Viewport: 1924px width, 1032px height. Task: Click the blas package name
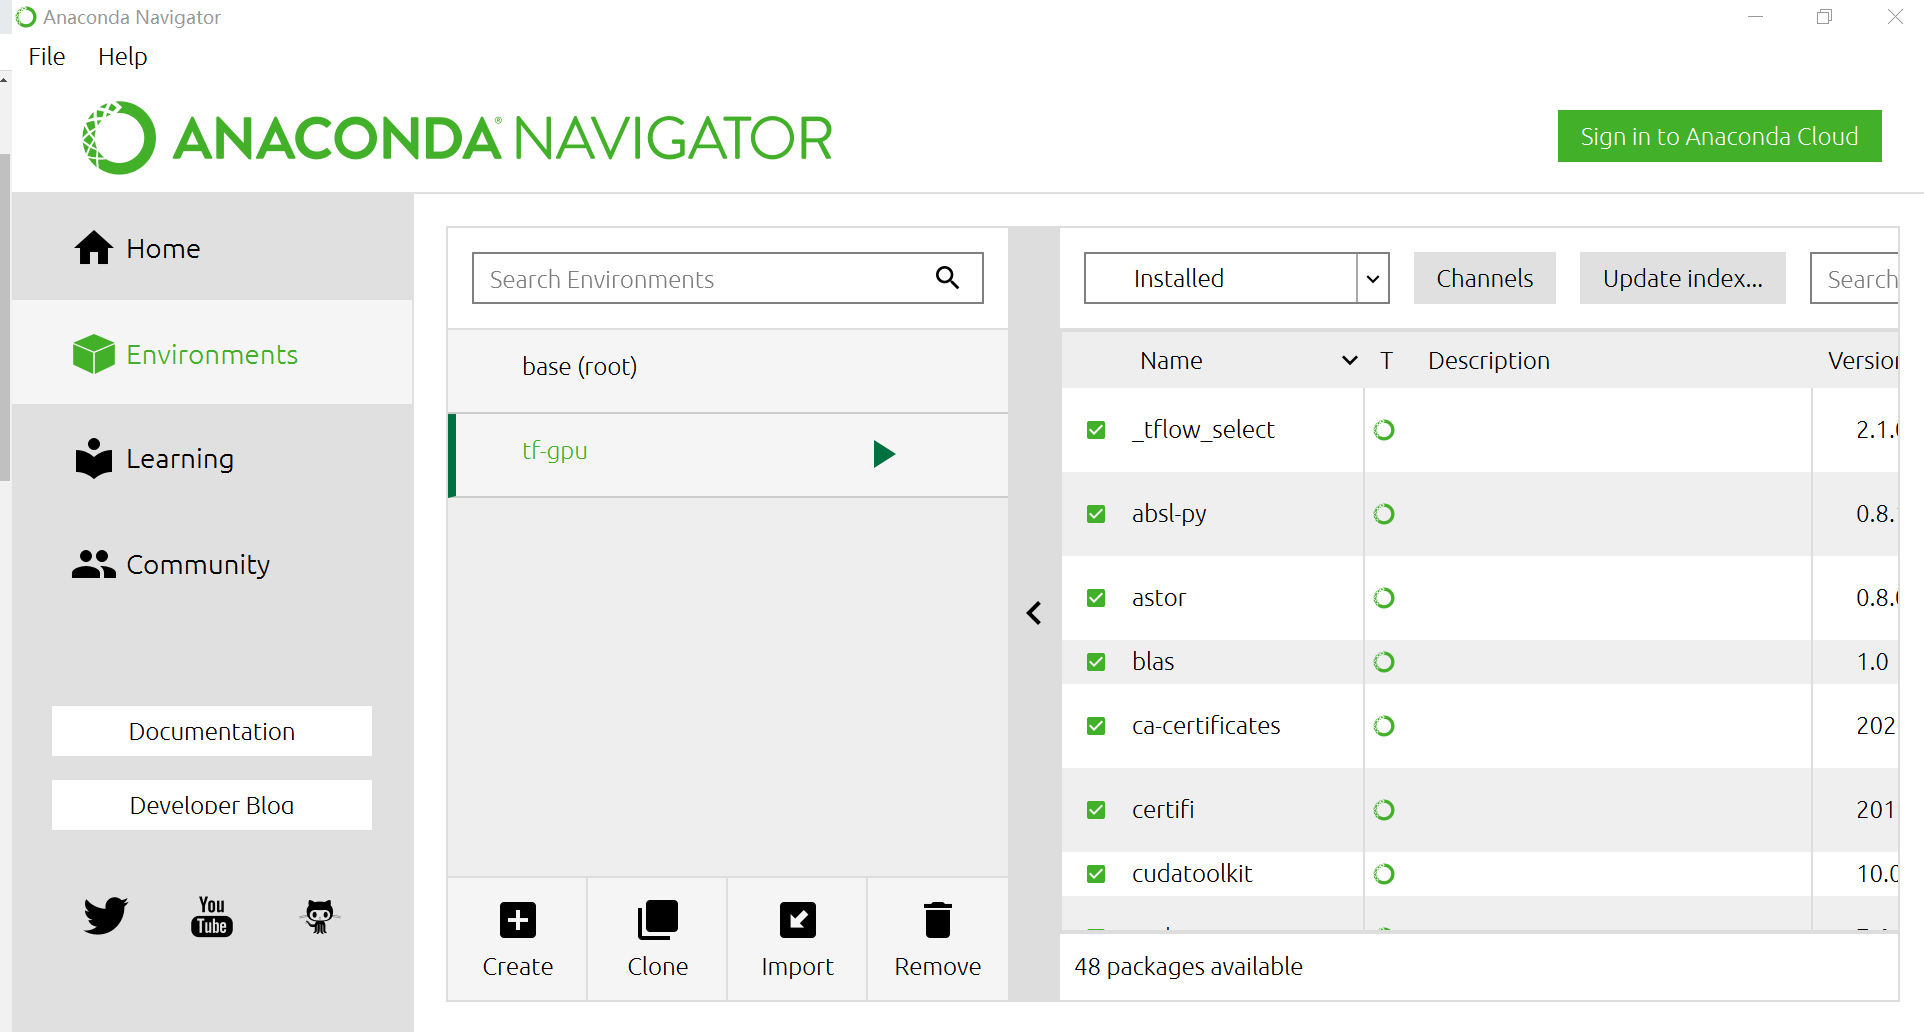click(1153, 662)
